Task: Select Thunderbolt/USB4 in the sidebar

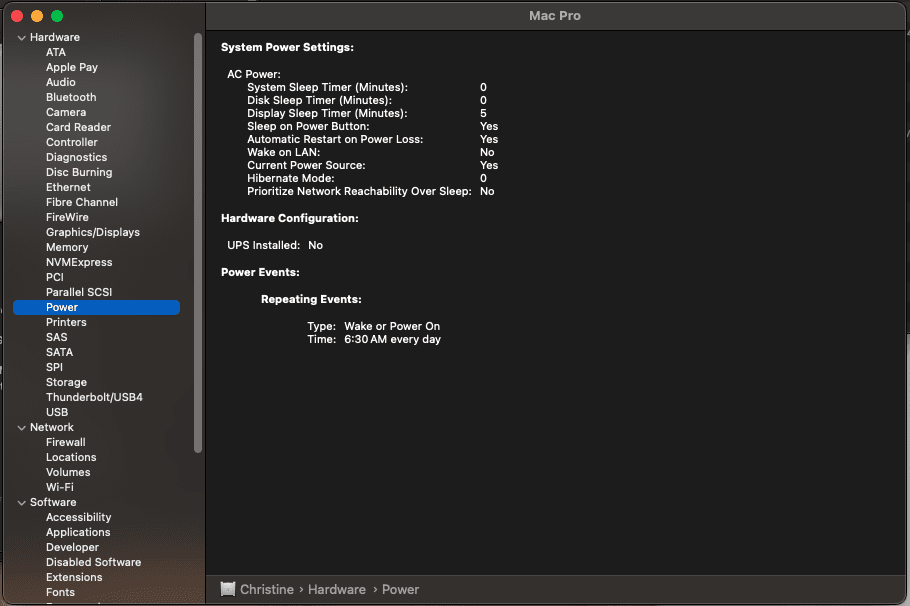Action: click(94, 397)
